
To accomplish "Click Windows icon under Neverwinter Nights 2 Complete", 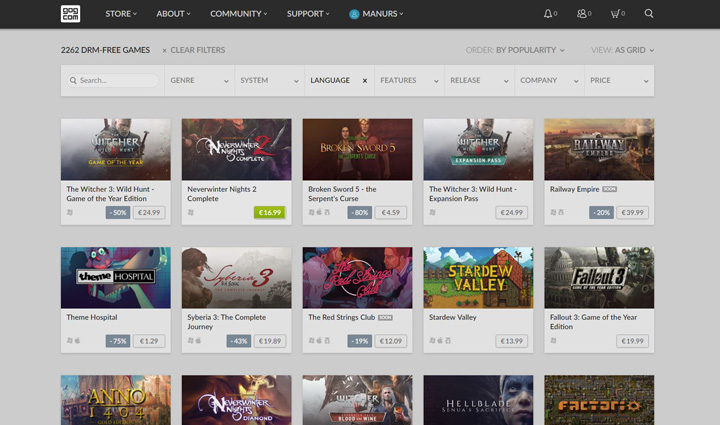I will 191,212.
